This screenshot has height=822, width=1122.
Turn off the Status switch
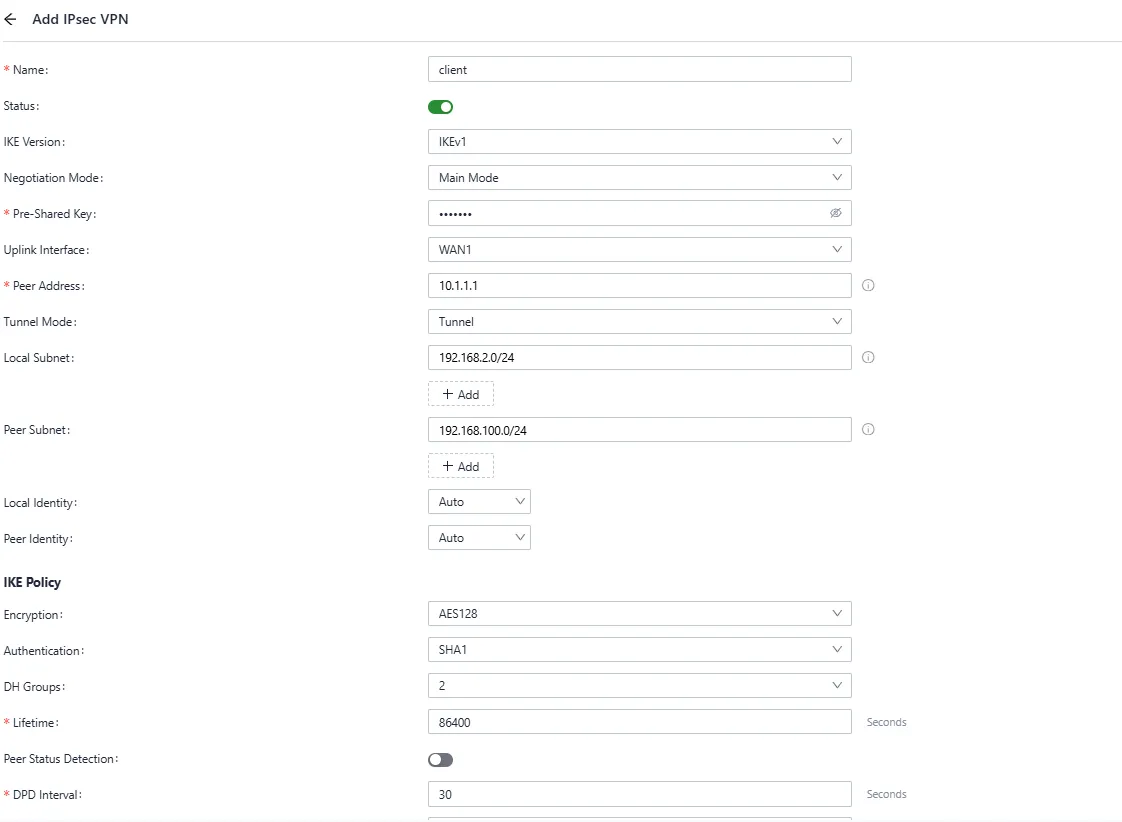[440, 107]
